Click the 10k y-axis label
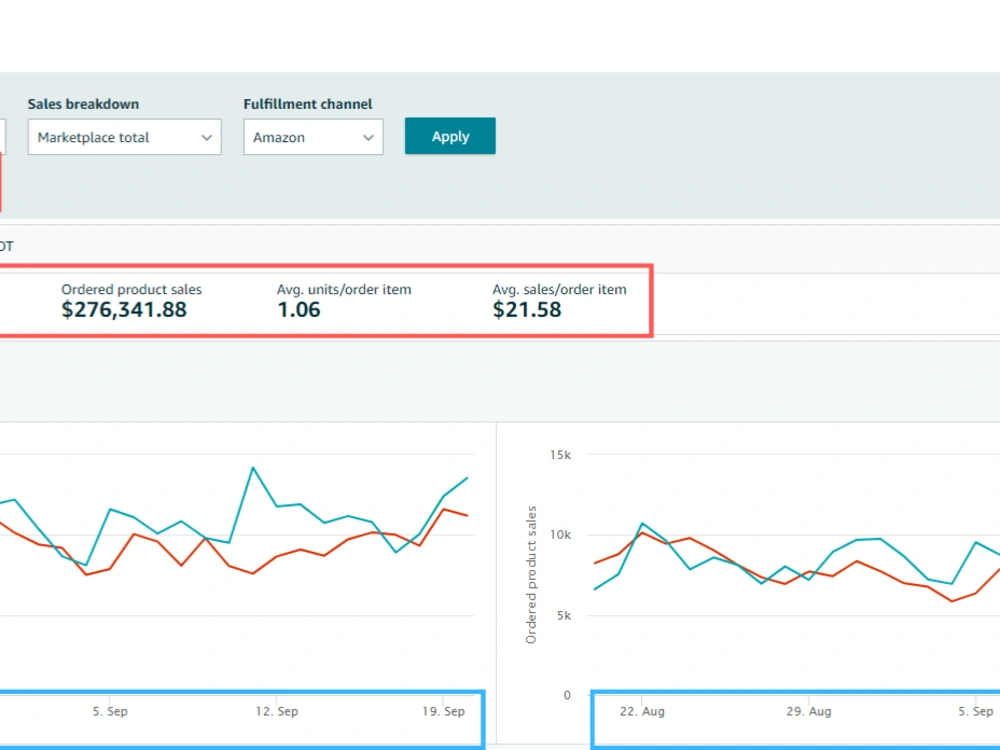 point(560,535)
